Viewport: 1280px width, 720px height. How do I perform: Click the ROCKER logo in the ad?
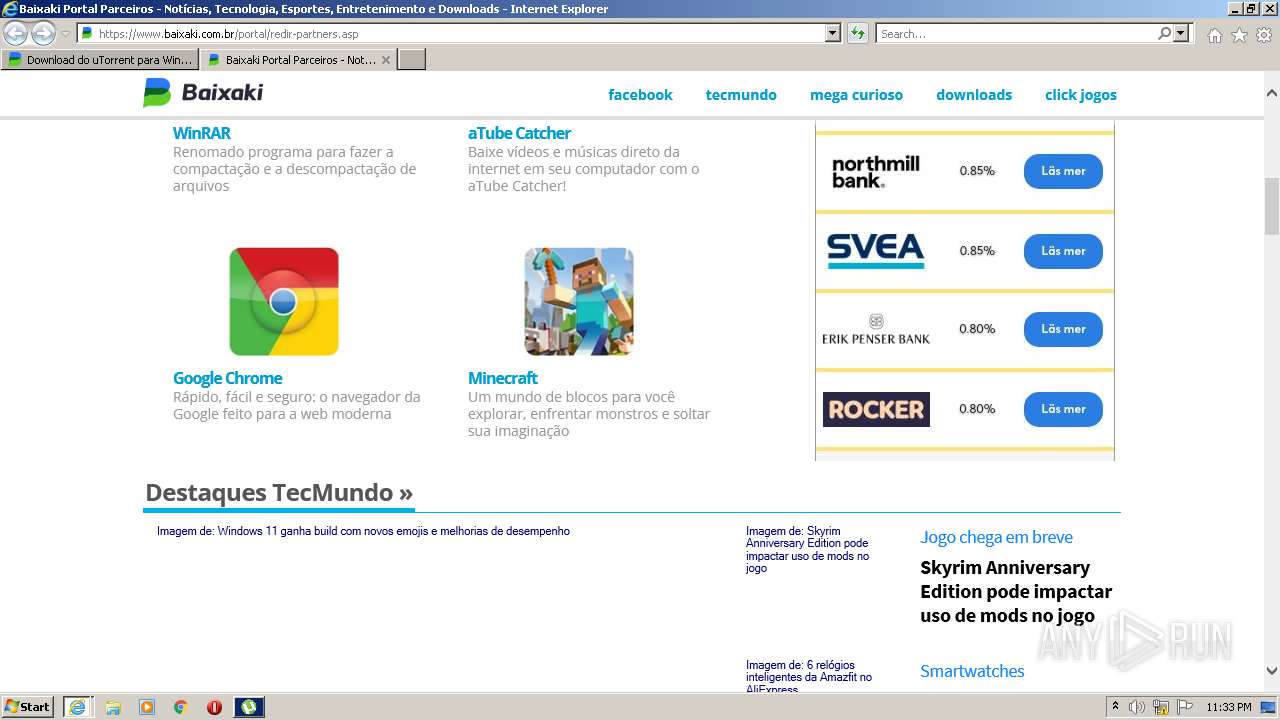pos(876,409)
